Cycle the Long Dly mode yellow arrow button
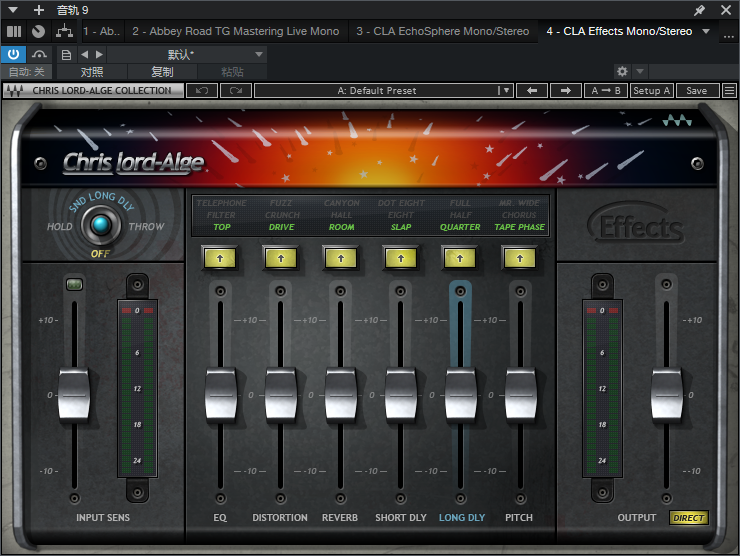The height and width of the screenshot is (556, 740). pos(460,258)
